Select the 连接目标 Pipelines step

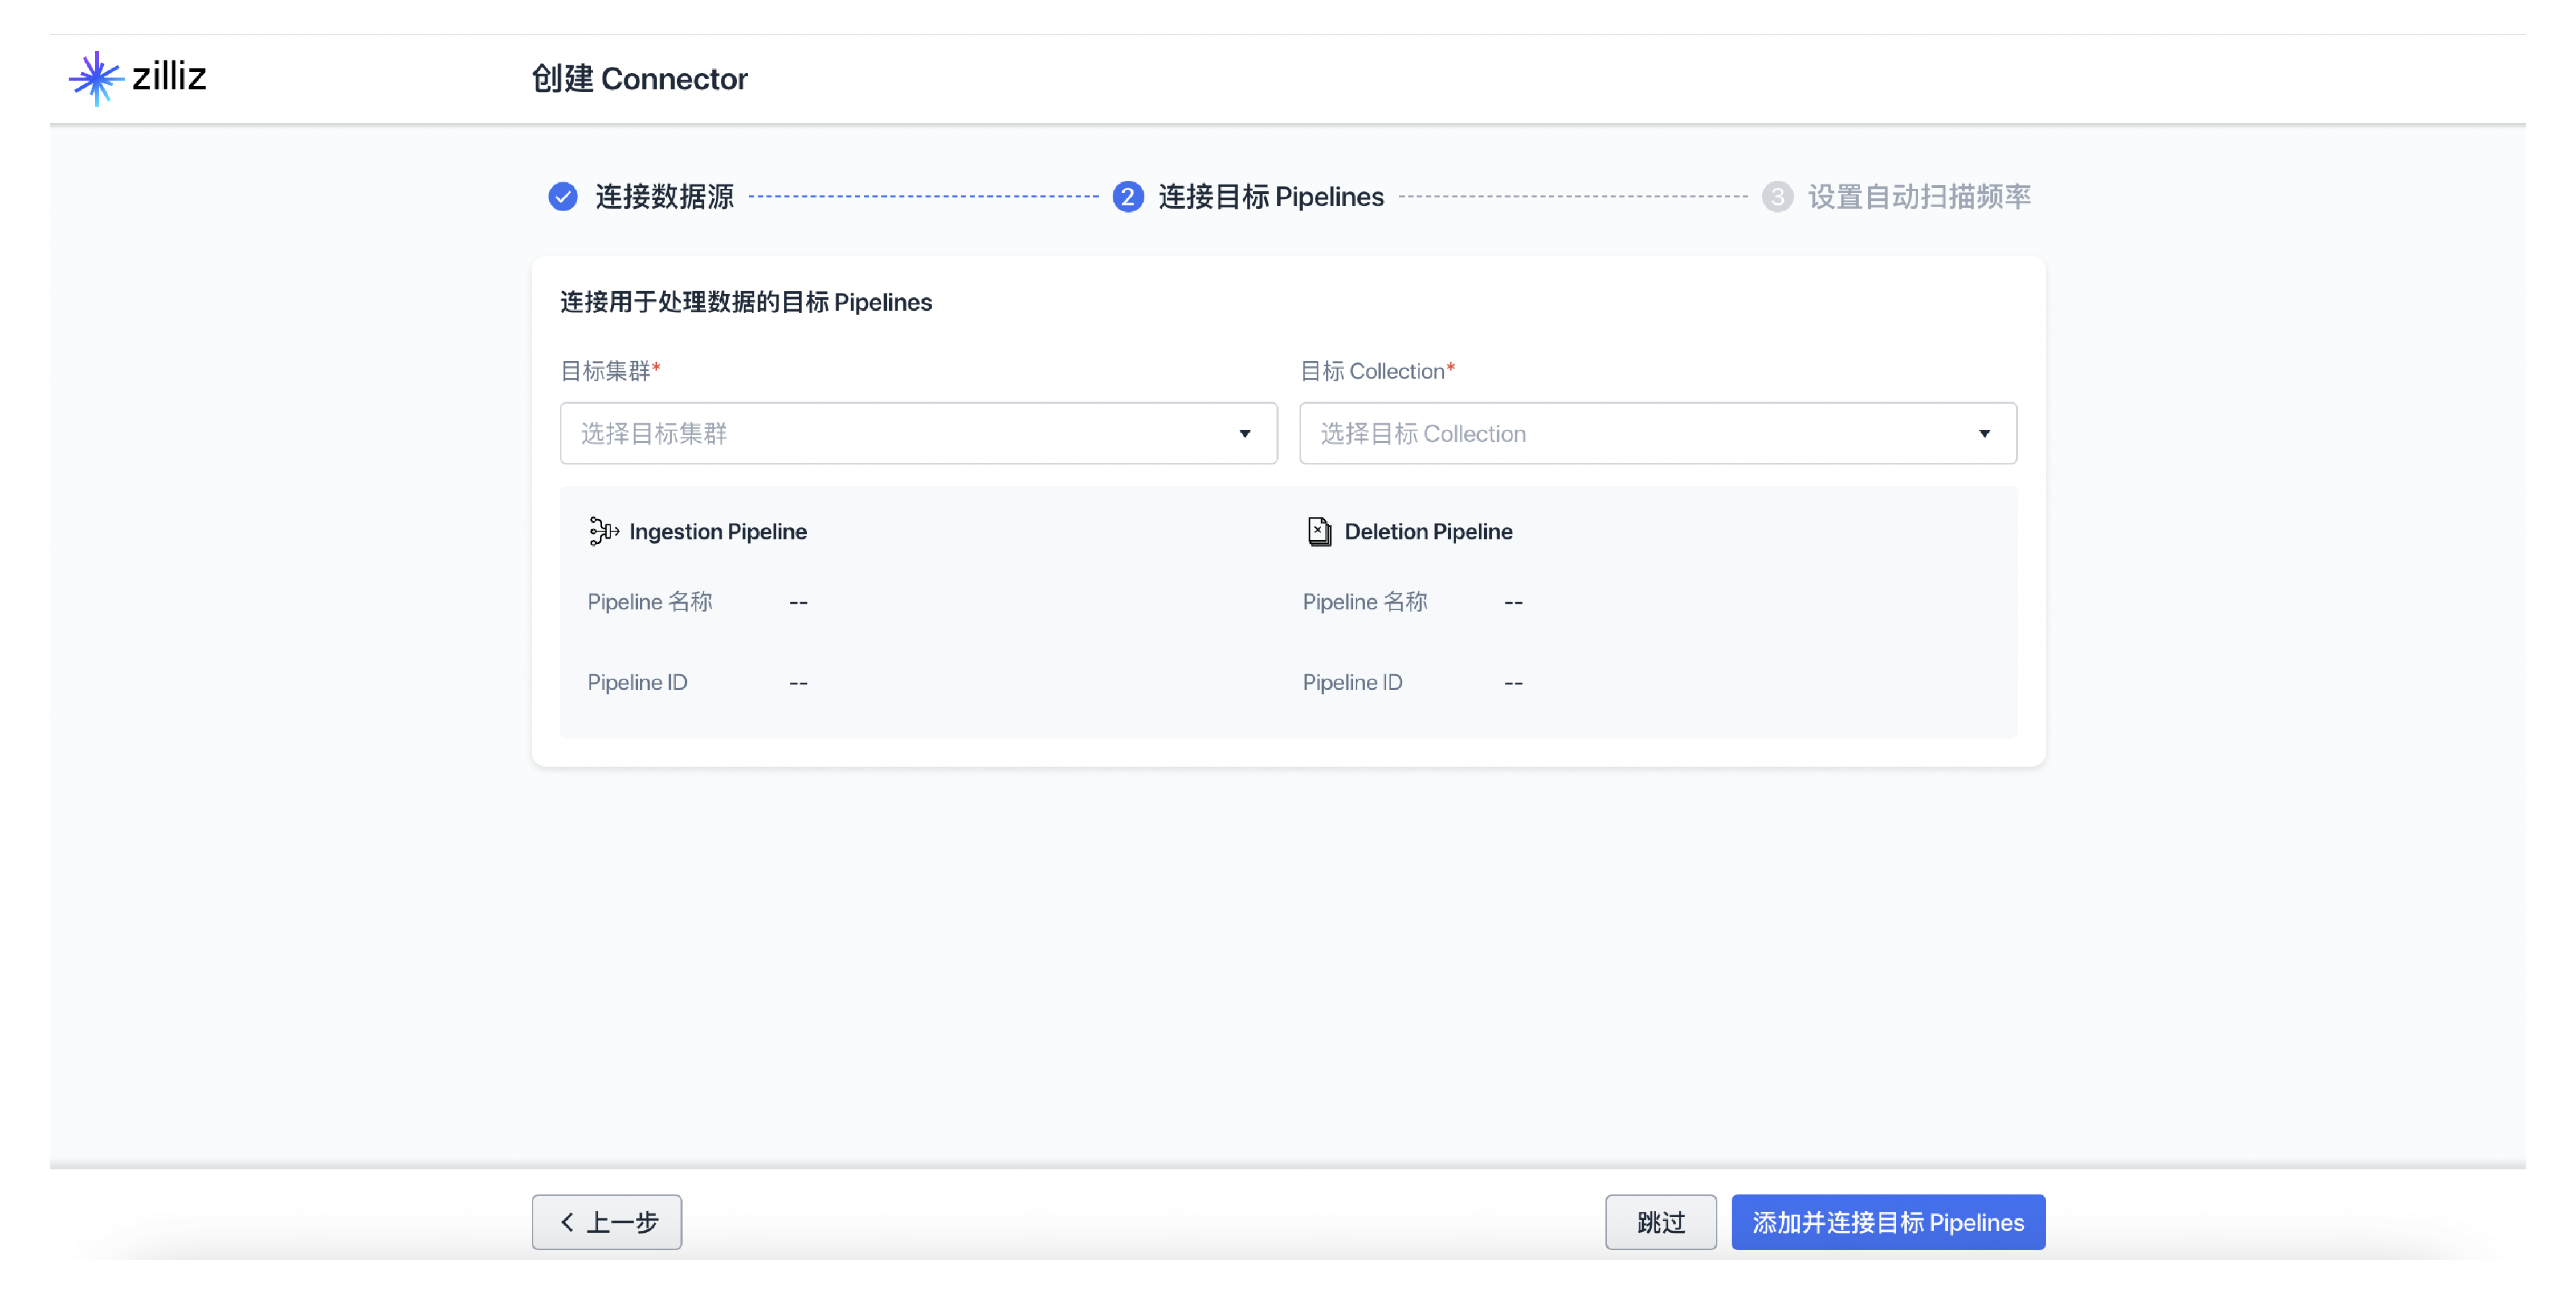coord(1271,197)
